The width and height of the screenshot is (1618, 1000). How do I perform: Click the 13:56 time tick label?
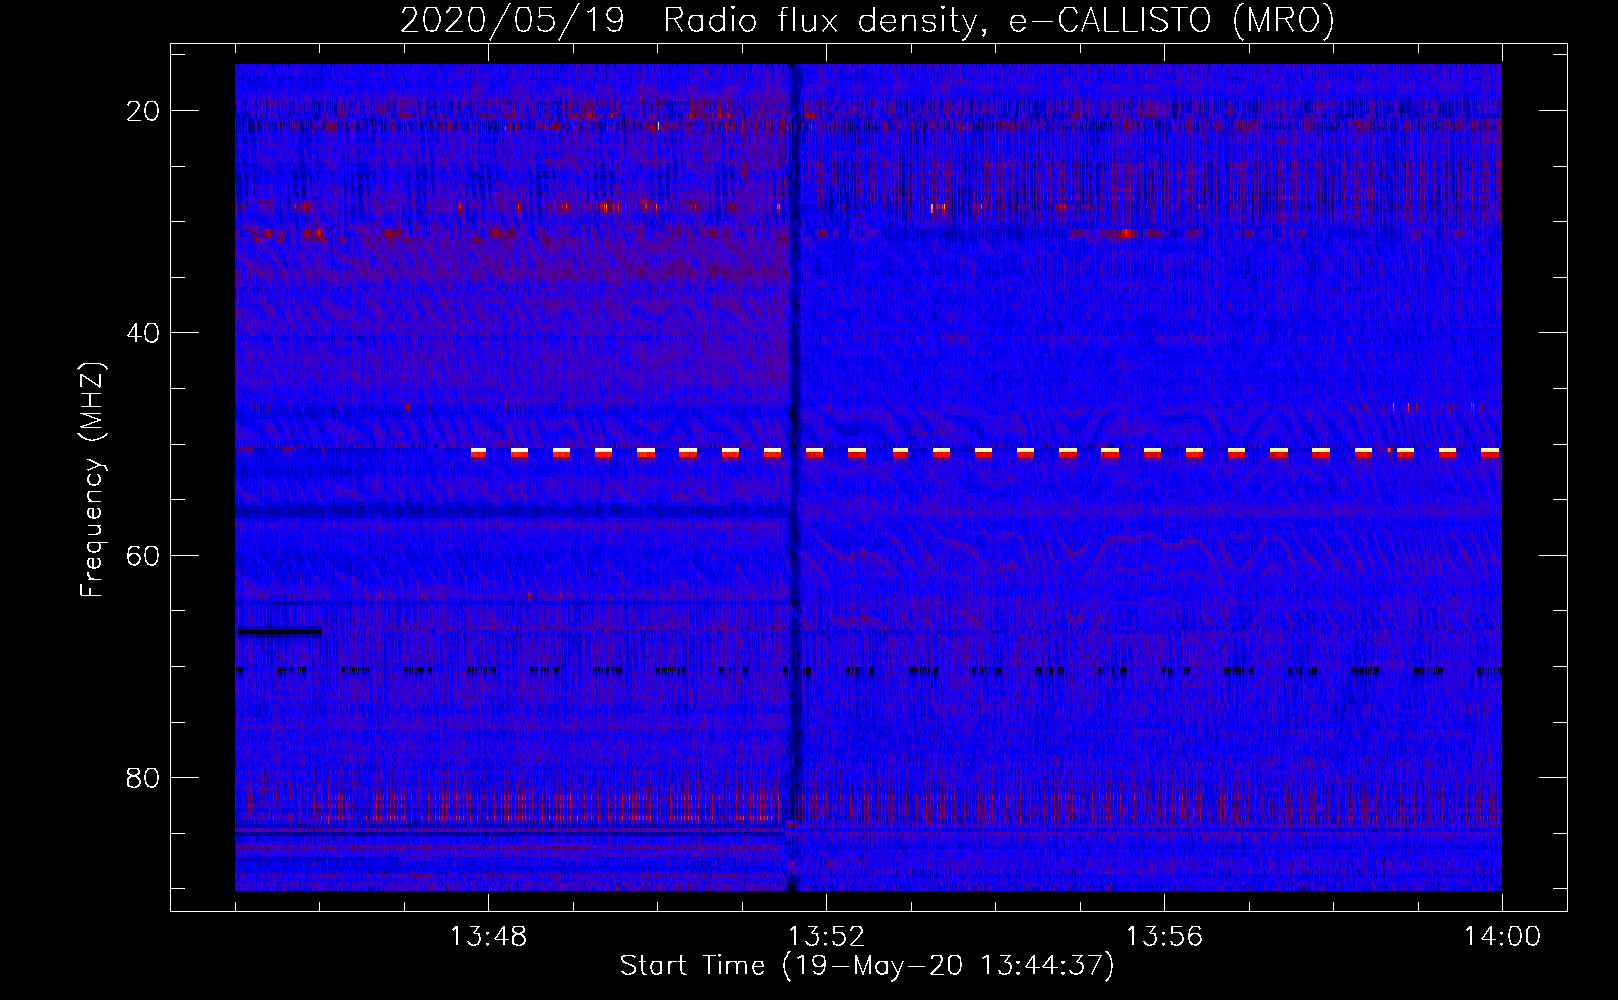1164,937
